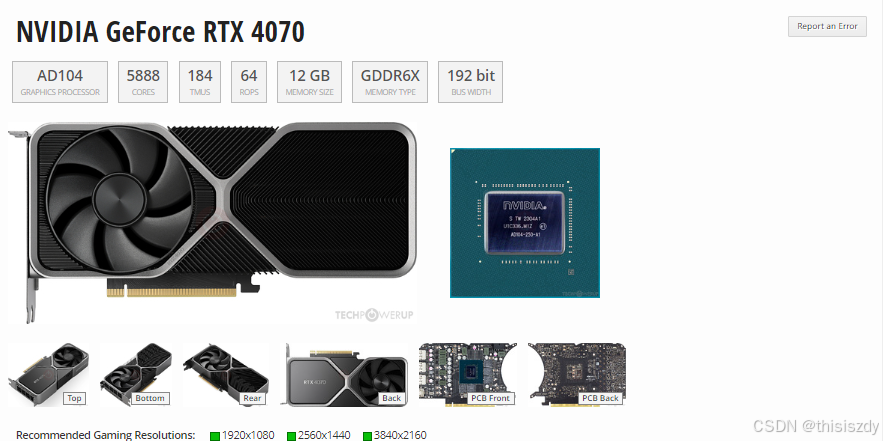Click the 64 ROPs spec box

pos(249,82)
